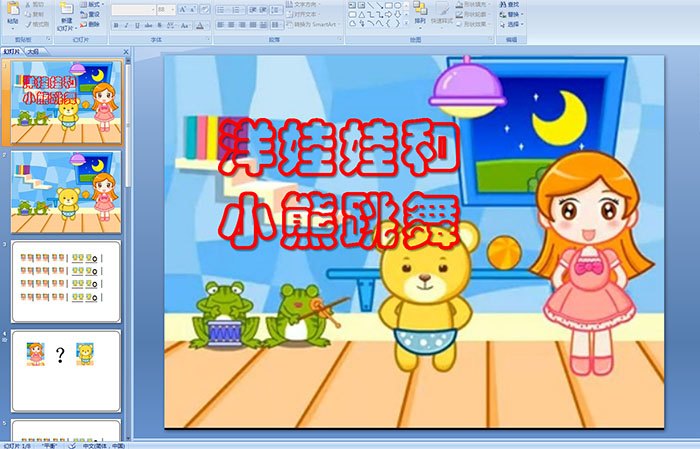This screenshot has width=700, height=449.
Task: Click the Numbering list icon
Action: (x=237, y=10)
